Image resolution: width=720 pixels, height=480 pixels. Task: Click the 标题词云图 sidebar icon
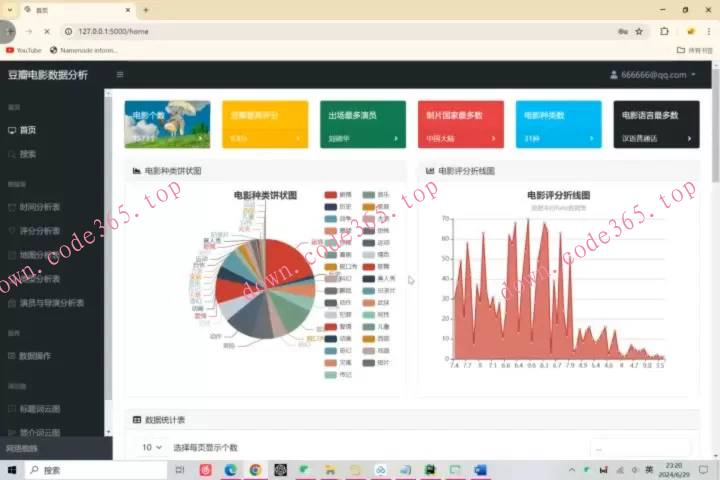pyautogui.click(x=12, y=409)
